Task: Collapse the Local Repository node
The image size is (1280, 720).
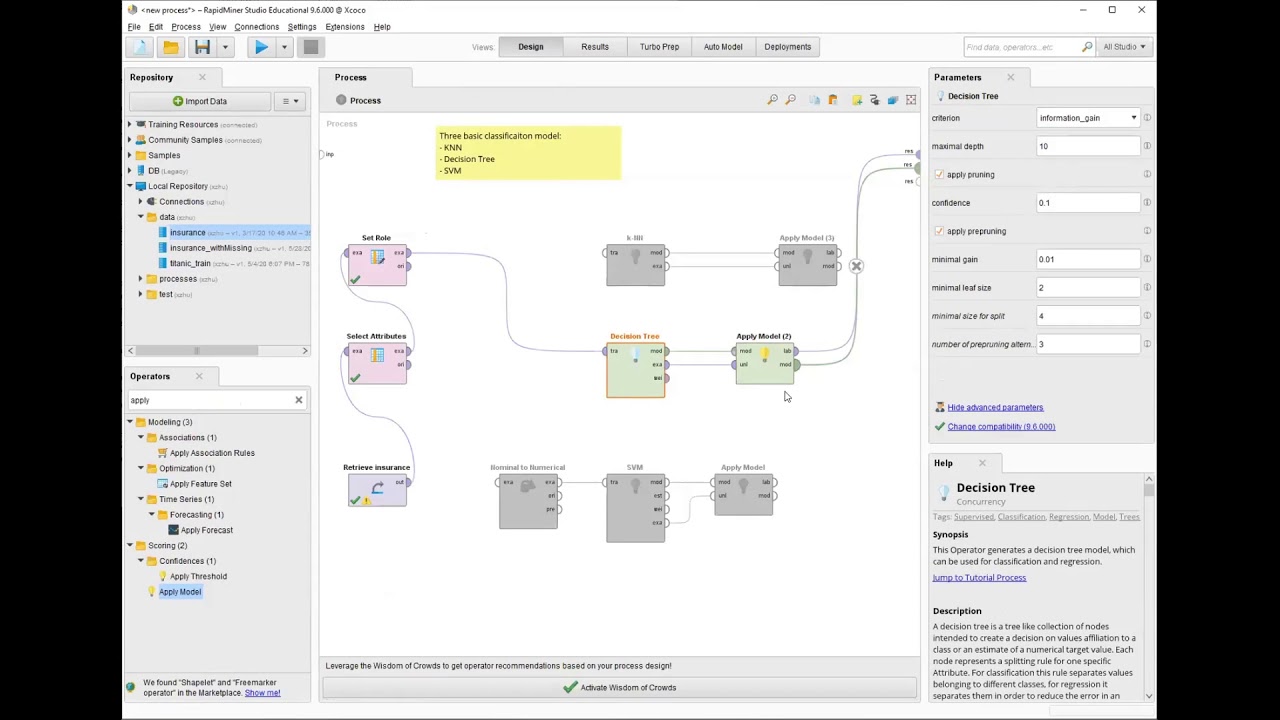Action: click(129, 186)
